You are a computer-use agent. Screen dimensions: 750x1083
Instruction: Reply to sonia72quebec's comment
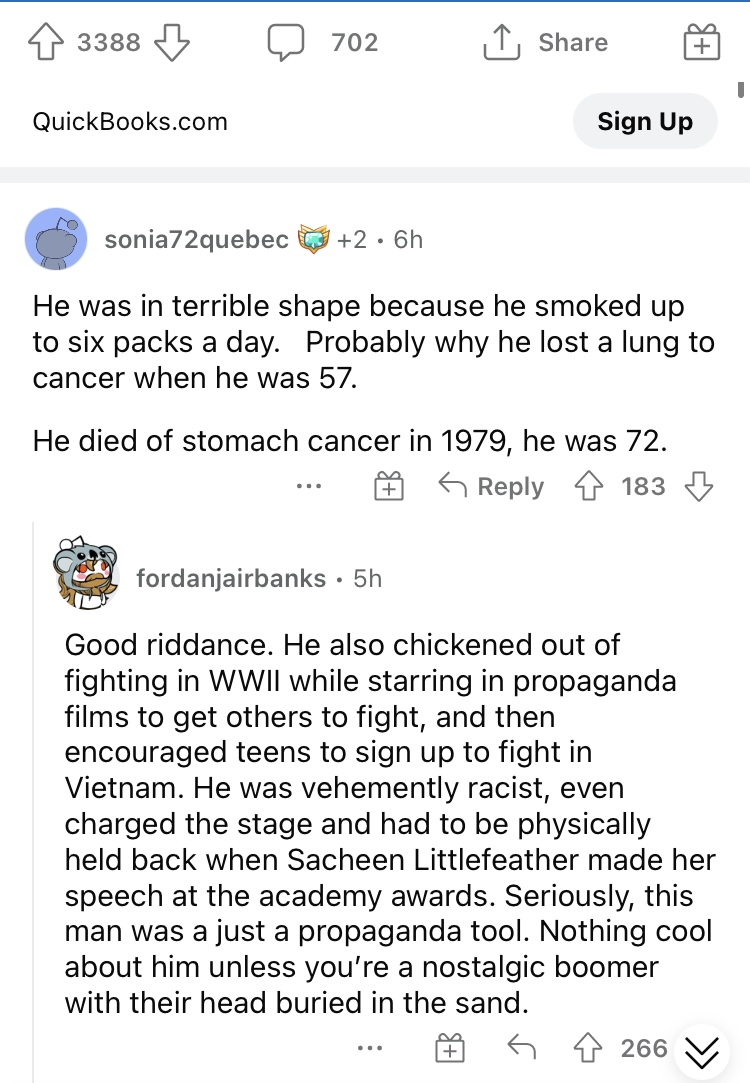[x=492, y=486]
